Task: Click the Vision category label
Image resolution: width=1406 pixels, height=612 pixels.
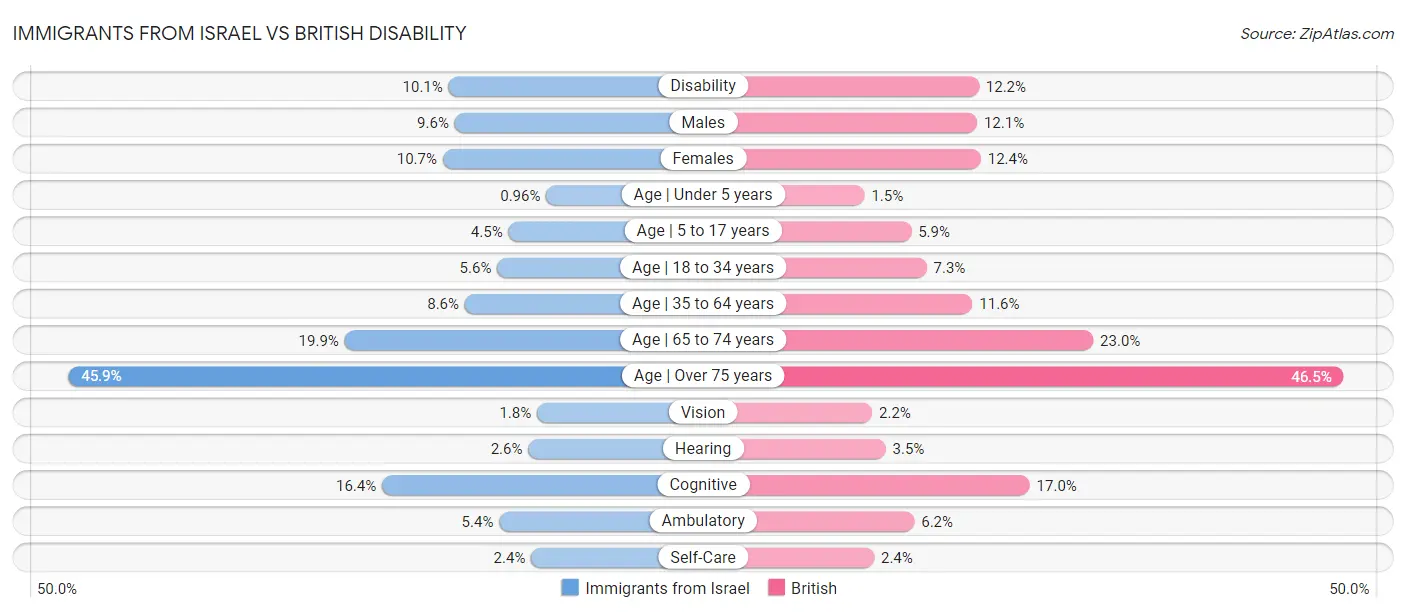Action: 703,412
